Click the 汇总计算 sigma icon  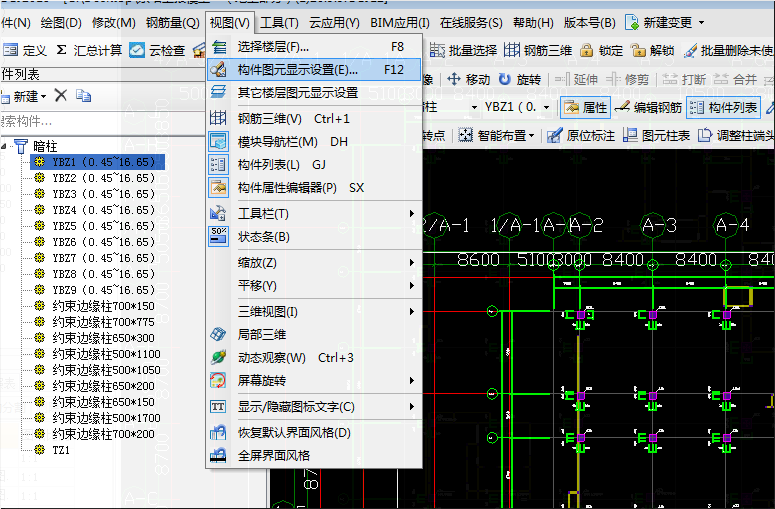pos(61,50)
